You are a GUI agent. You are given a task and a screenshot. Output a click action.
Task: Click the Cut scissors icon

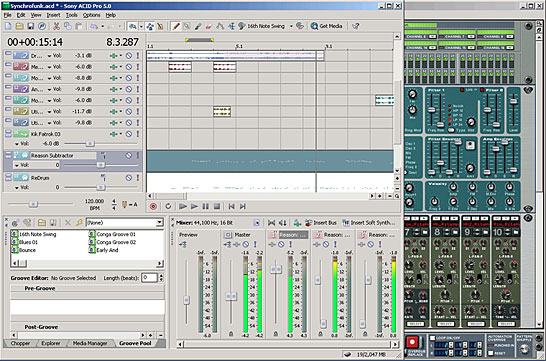[x=56, y=26]
